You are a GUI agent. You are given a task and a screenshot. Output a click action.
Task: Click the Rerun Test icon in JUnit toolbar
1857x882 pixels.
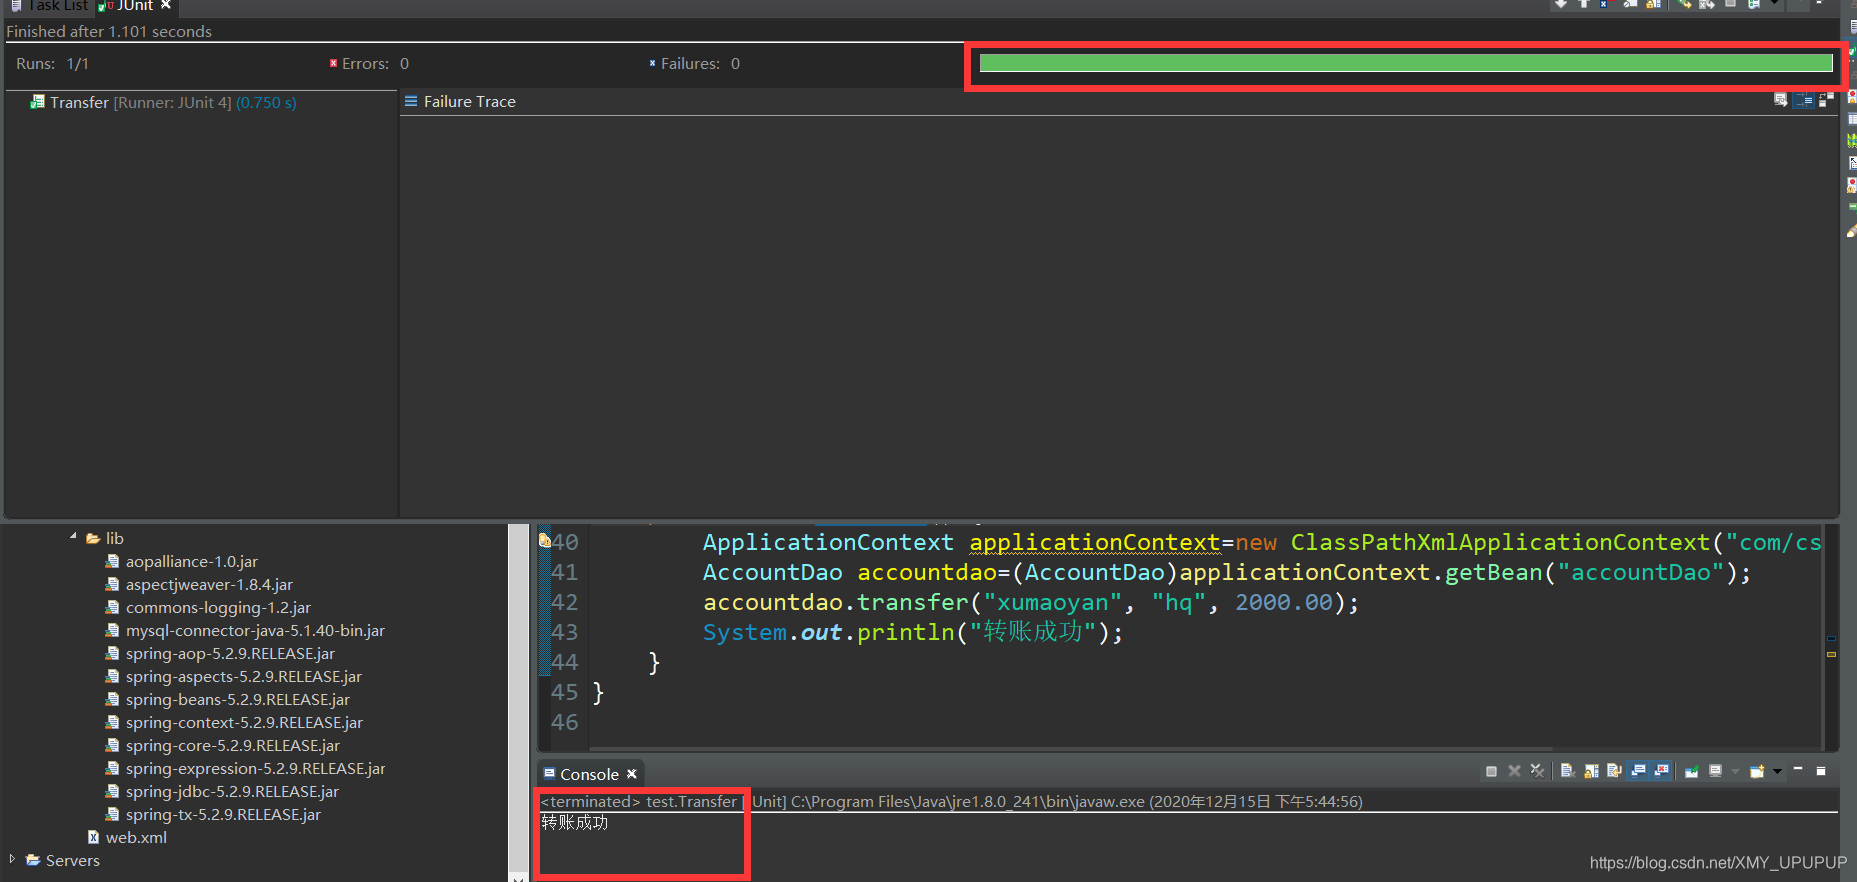click(x=1683, y=4)
